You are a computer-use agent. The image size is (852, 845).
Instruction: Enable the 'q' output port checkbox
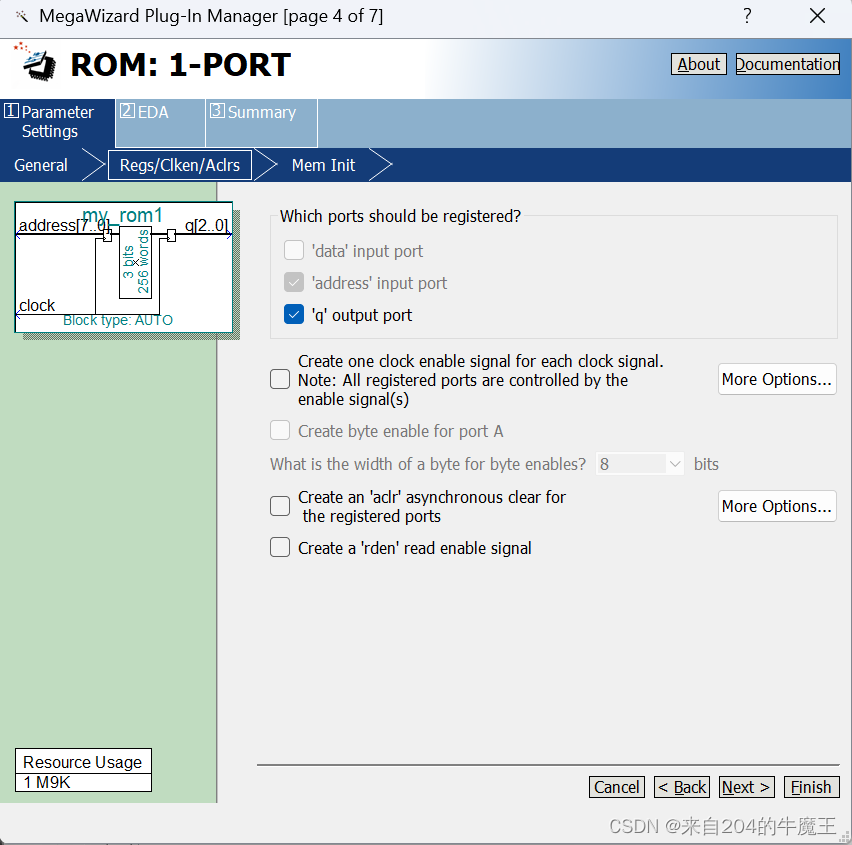[x=293, y=314]
